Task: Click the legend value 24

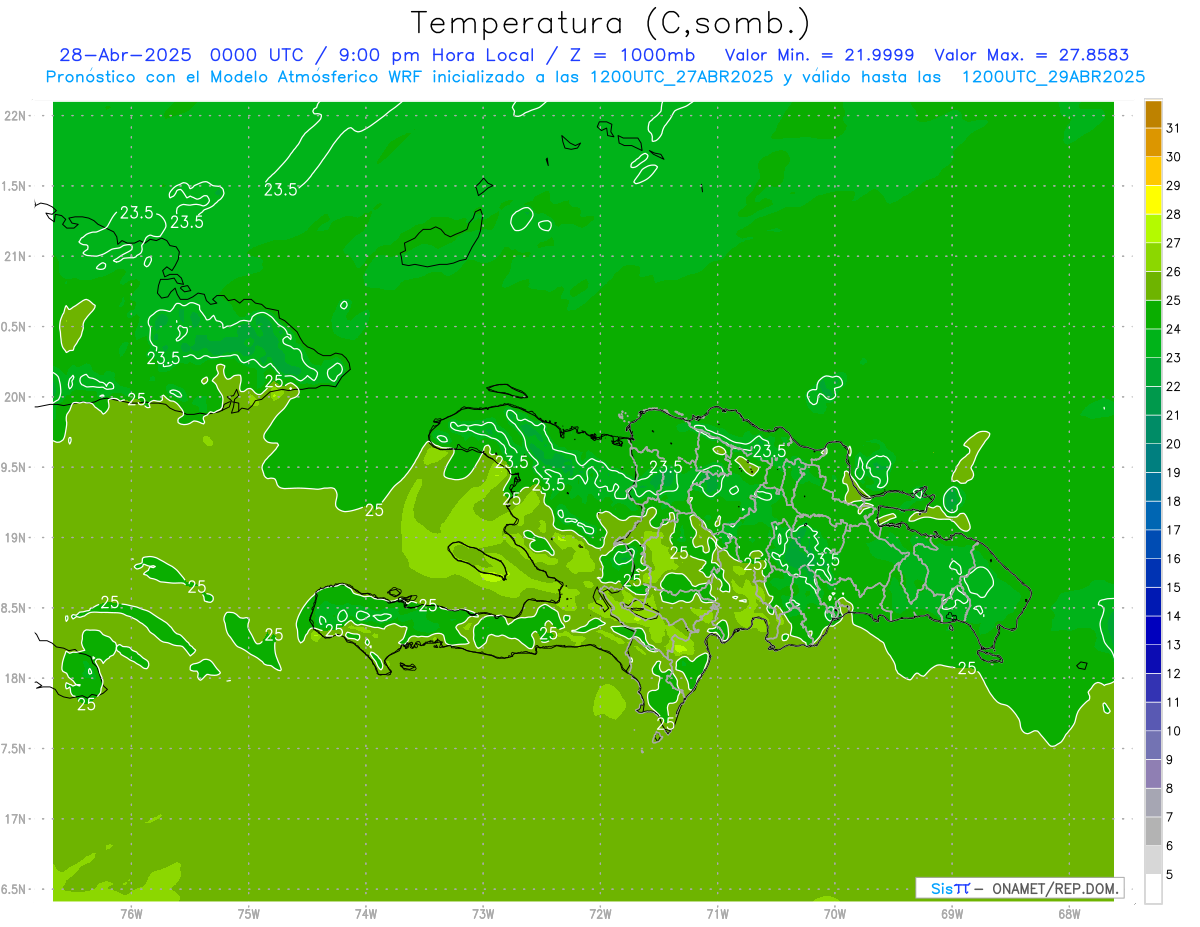Action: coord(1173,329)
